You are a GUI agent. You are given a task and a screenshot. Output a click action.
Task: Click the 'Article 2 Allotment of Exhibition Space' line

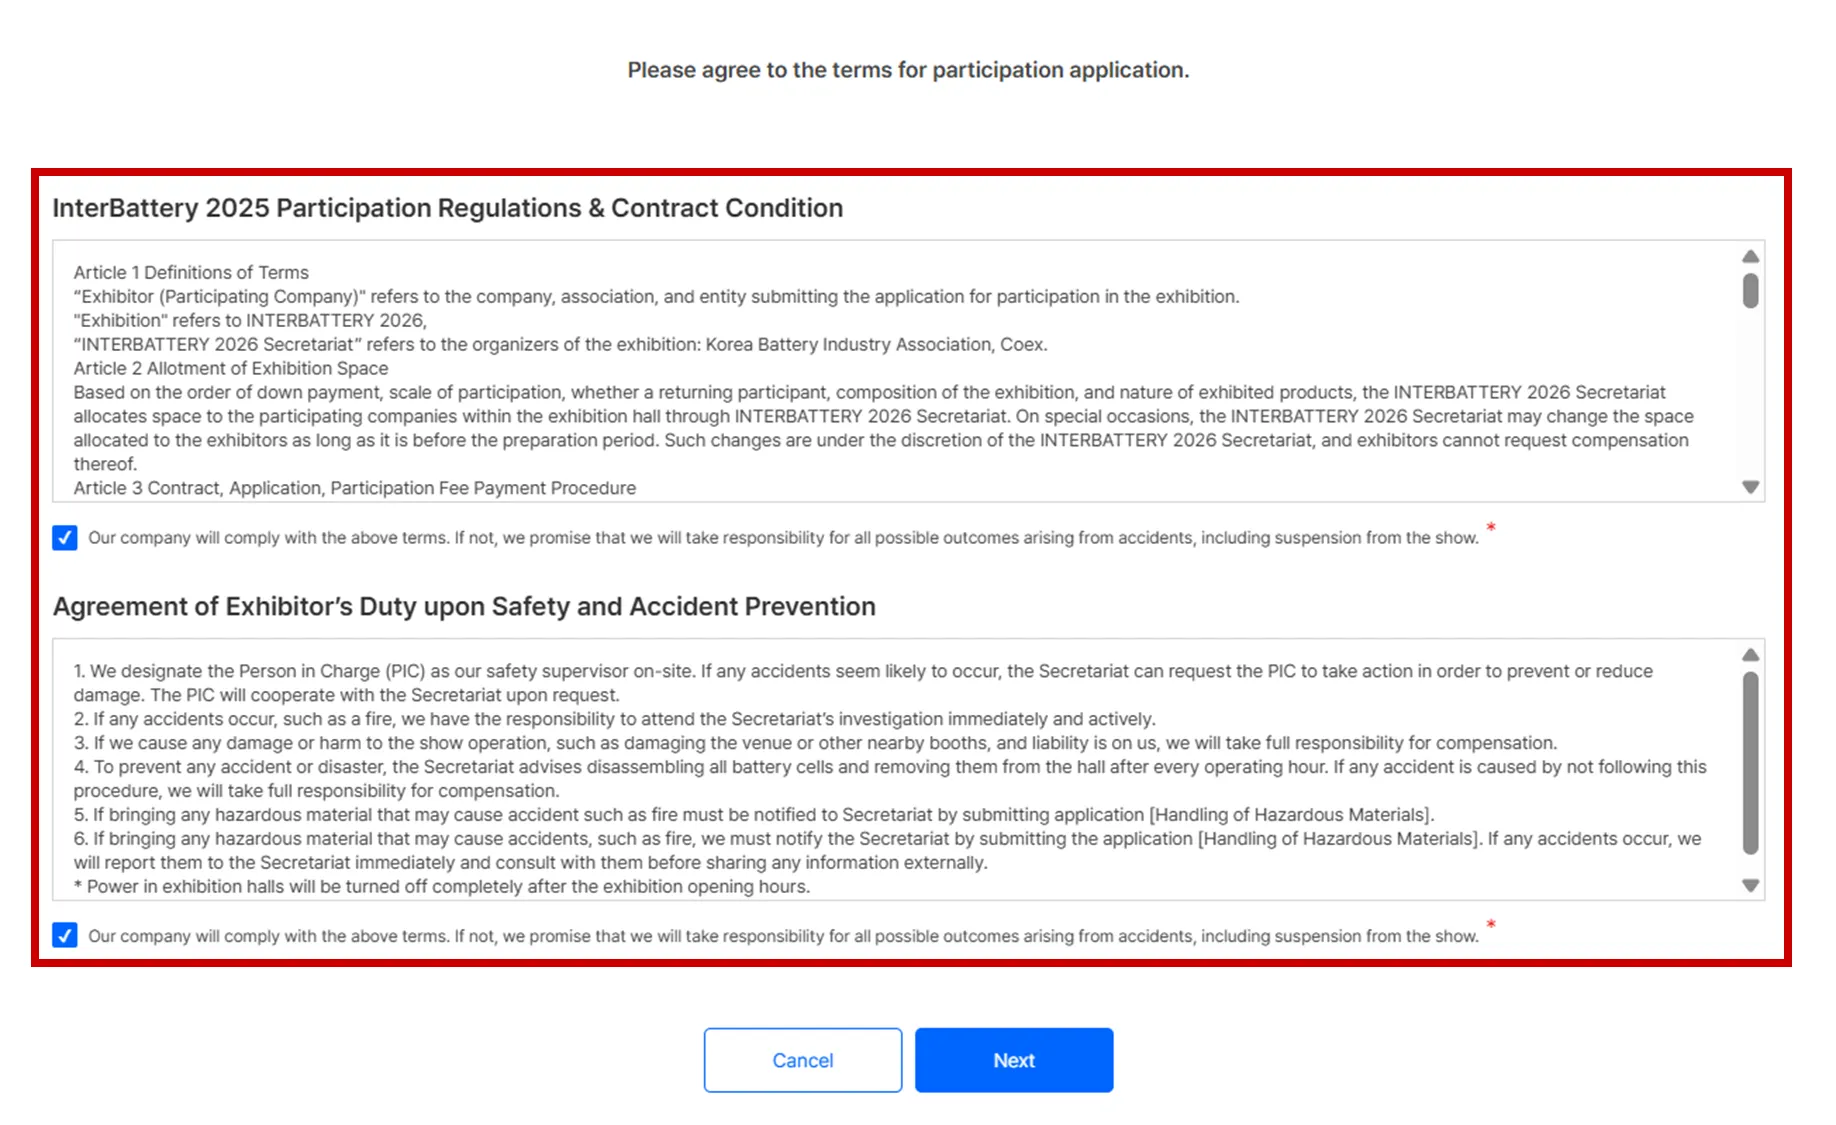point(231,368)
